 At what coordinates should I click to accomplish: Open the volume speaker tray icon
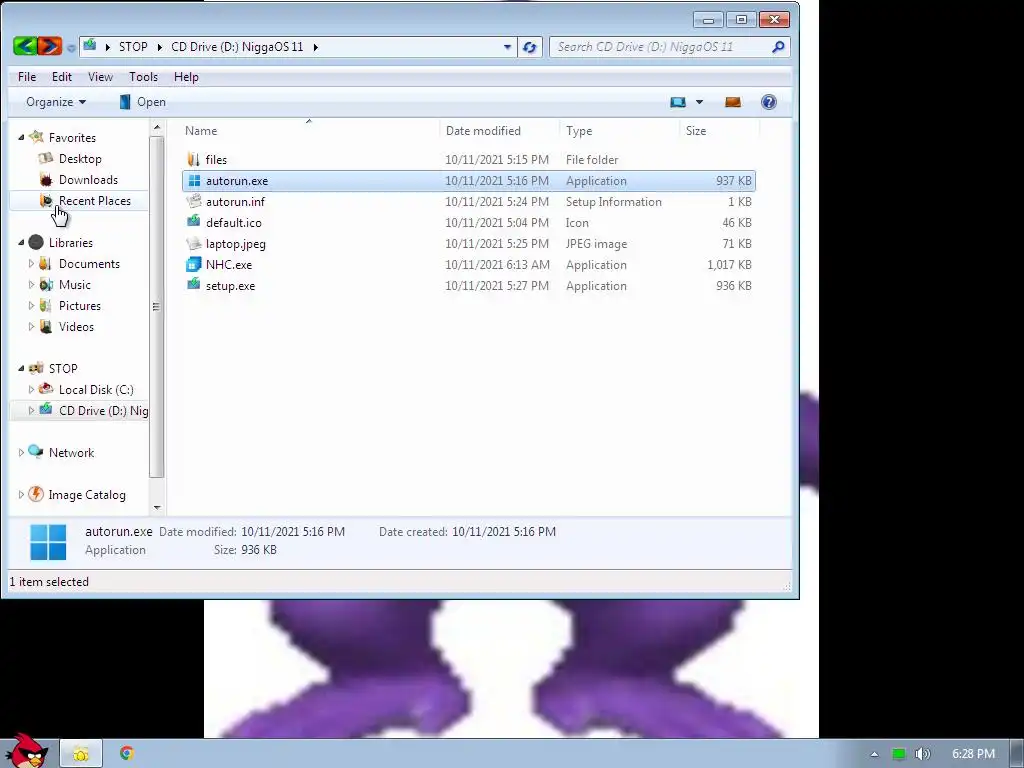point(922,754)
